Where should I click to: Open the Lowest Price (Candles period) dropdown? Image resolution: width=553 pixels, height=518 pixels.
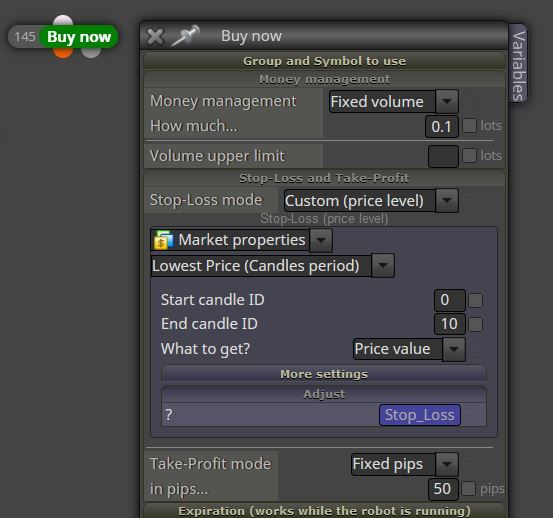272,266
